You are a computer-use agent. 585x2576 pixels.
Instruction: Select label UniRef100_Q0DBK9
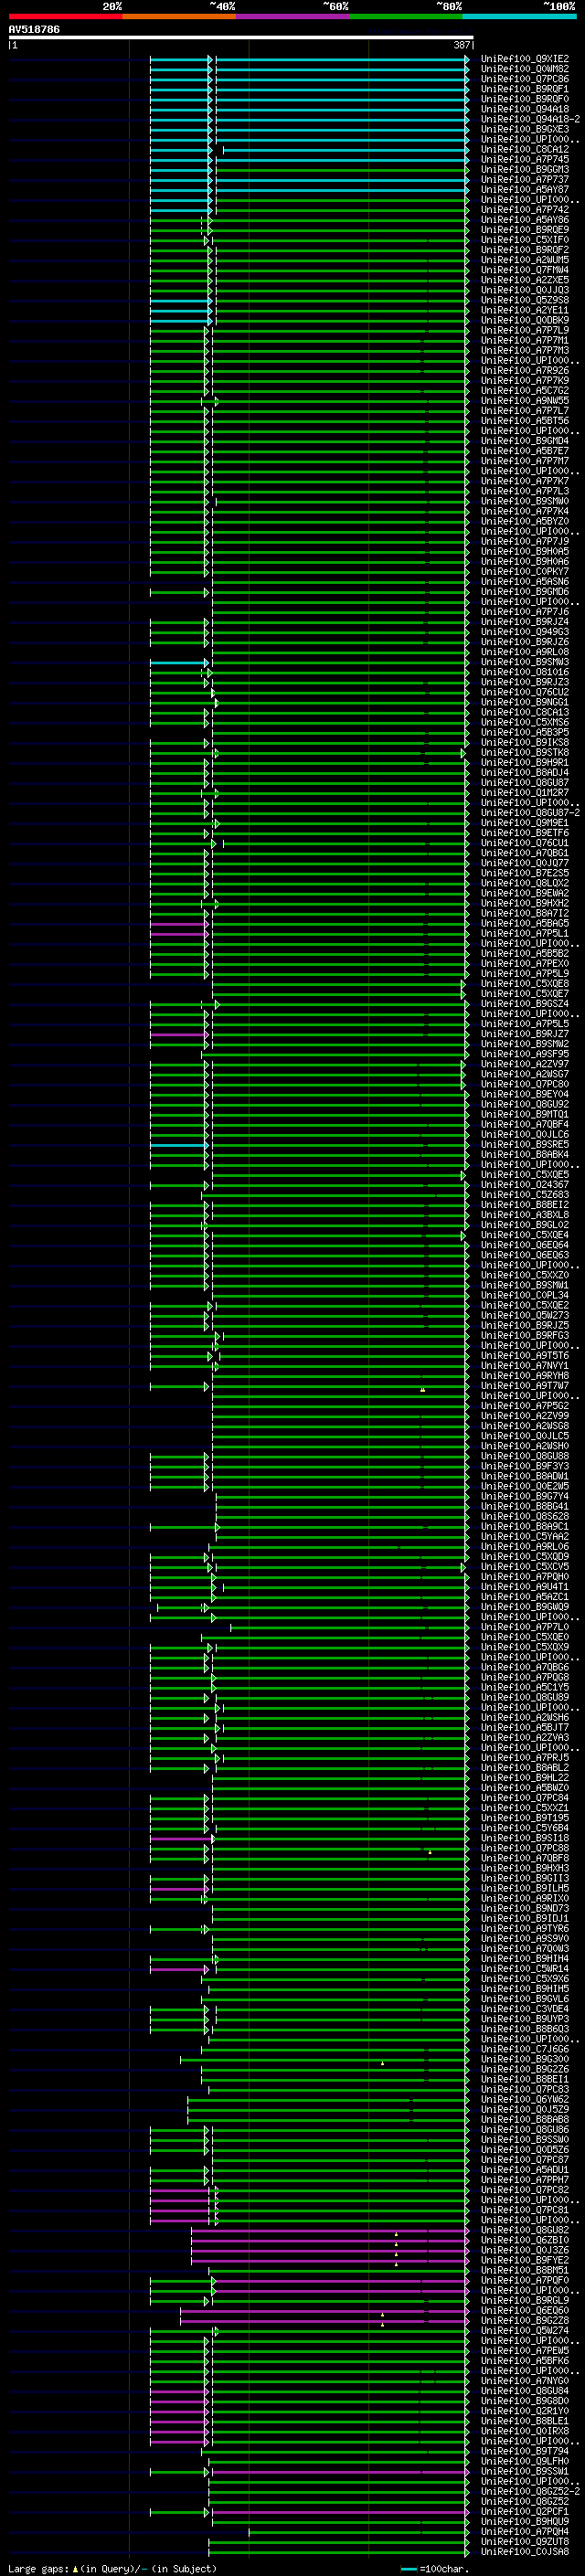point(524,320)
